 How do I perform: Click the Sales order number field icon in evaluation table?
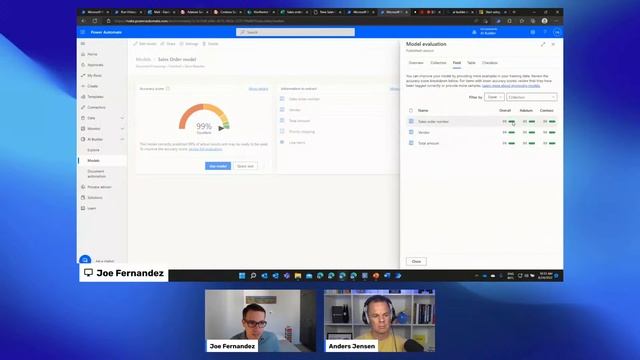tap(411, 121)
